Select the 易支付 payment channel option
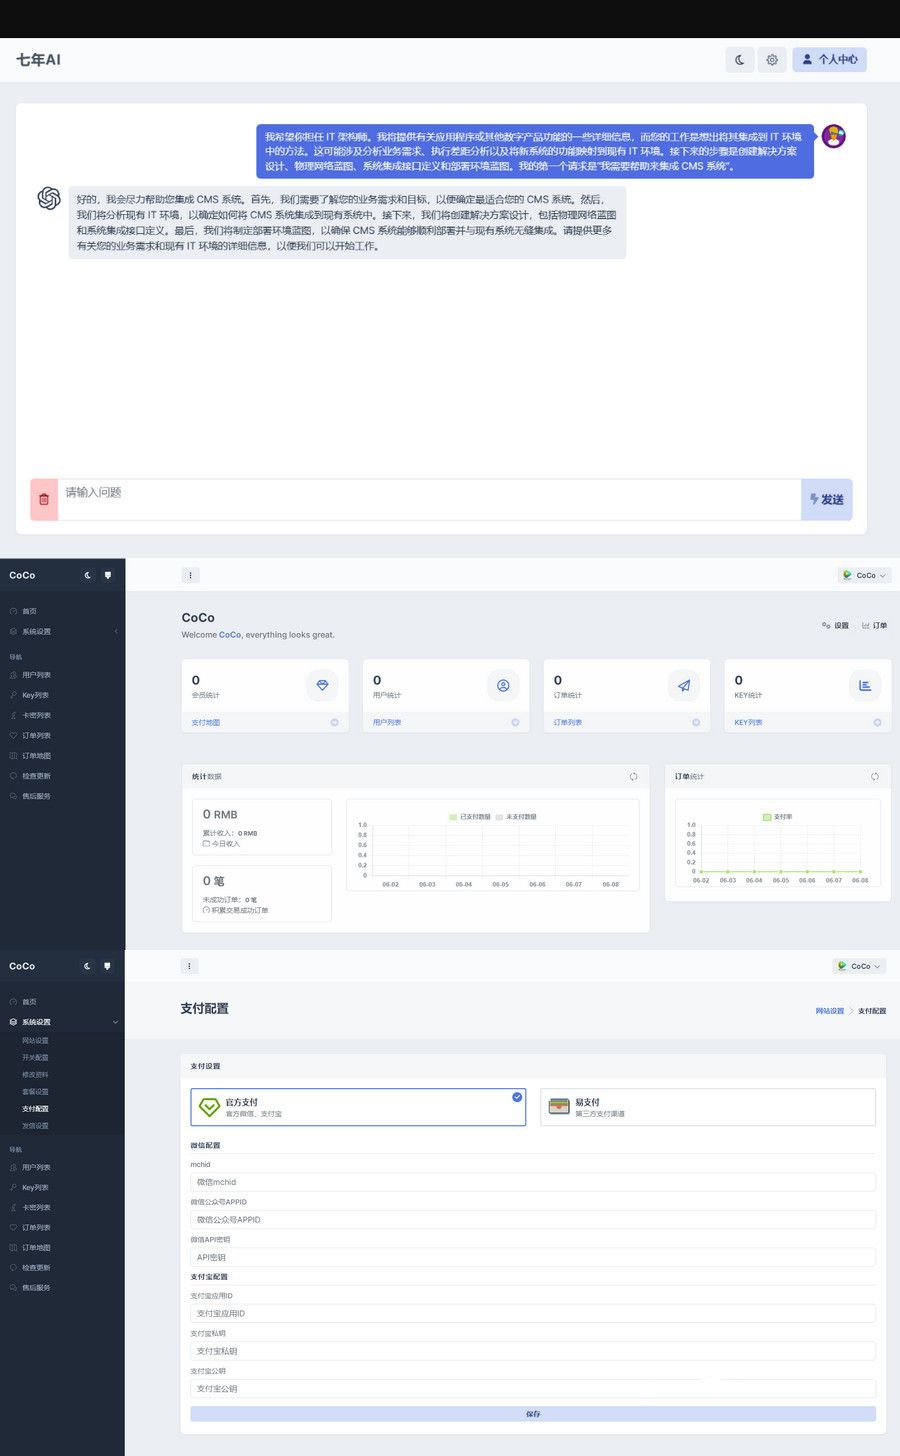 coord(705,1106)
